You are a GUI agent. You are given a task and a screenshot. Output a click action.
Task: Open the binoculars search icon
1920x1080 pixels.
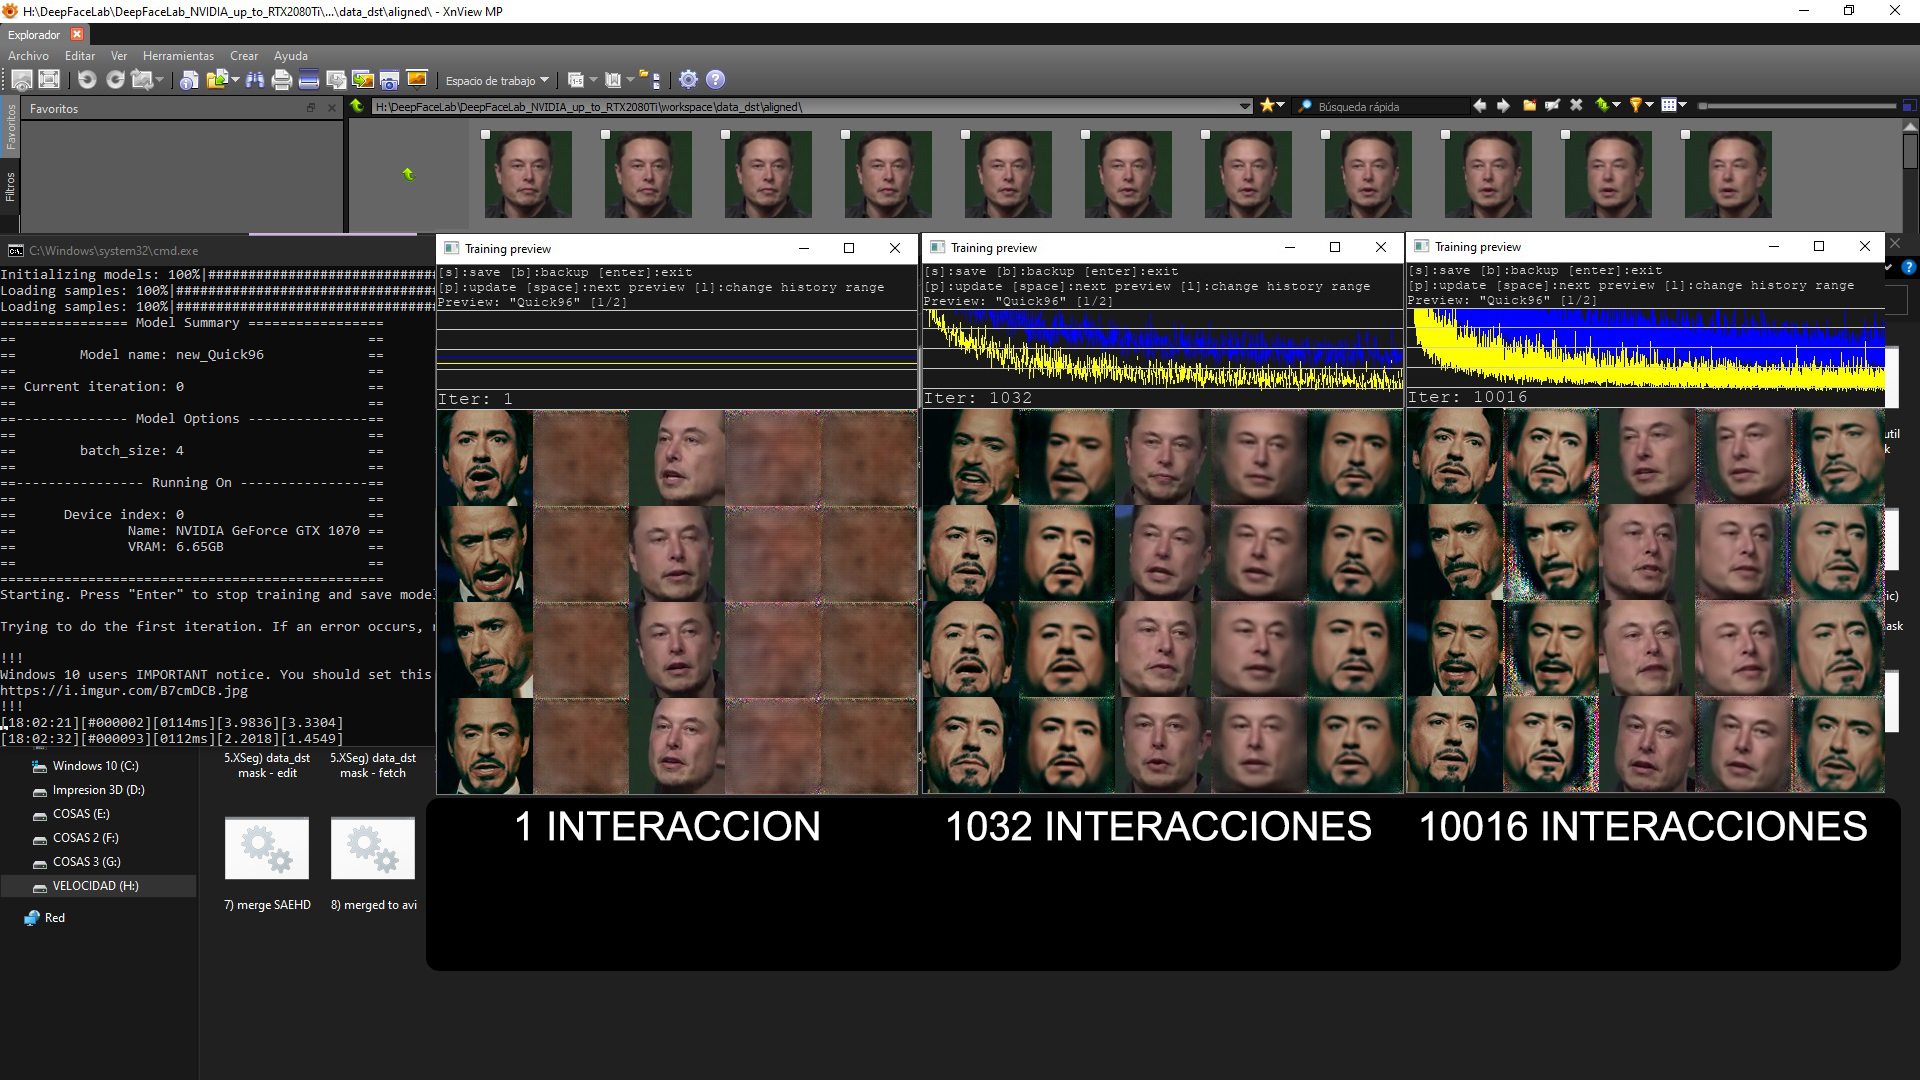click(x=255, y=80)
